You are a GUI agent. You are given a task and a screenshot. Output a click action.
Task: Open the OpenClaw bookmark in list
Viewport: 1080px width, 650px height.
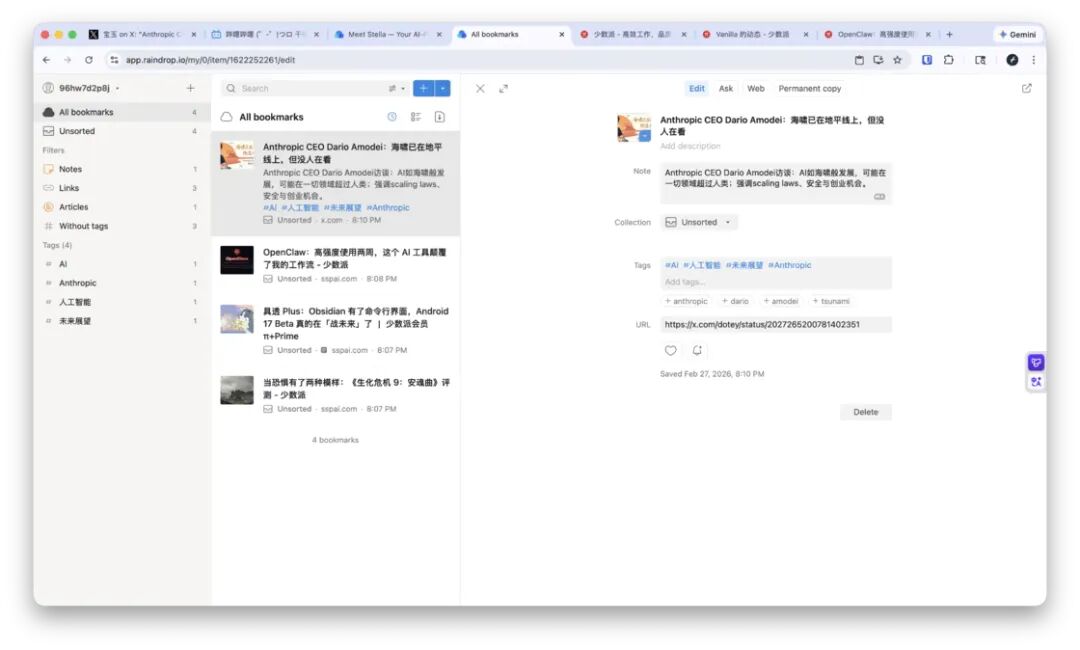coord(335,265)
